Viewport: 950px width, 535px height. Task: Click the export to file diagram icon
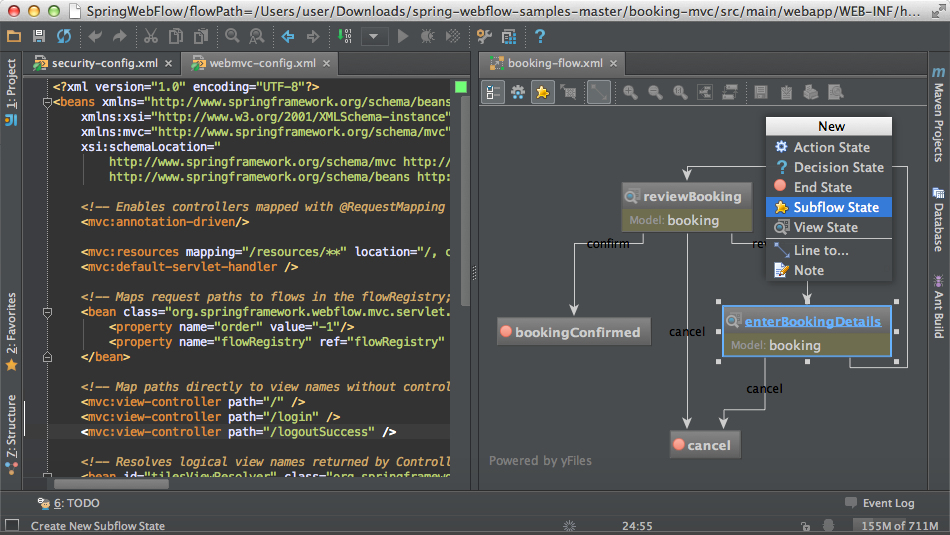tap(786, 92)
